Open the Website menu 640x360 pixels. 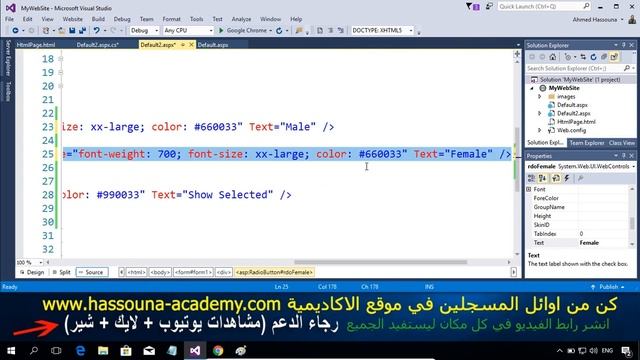click(x=73, y=19)
